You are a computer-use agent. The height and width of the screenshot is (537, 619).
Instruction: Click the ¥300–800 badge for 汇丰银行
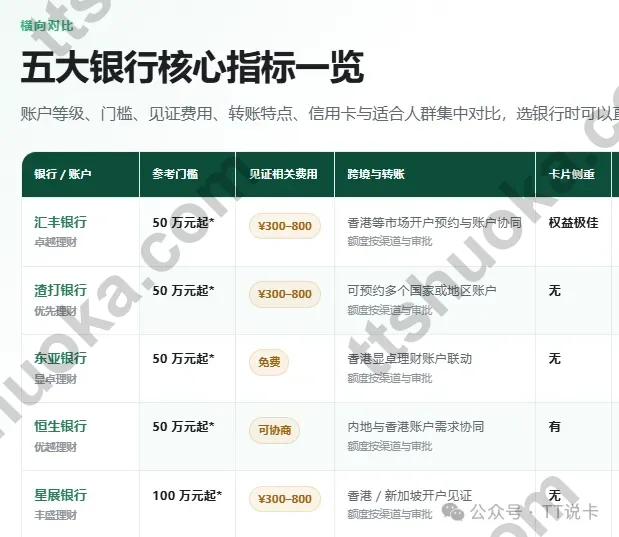(285, 226)
